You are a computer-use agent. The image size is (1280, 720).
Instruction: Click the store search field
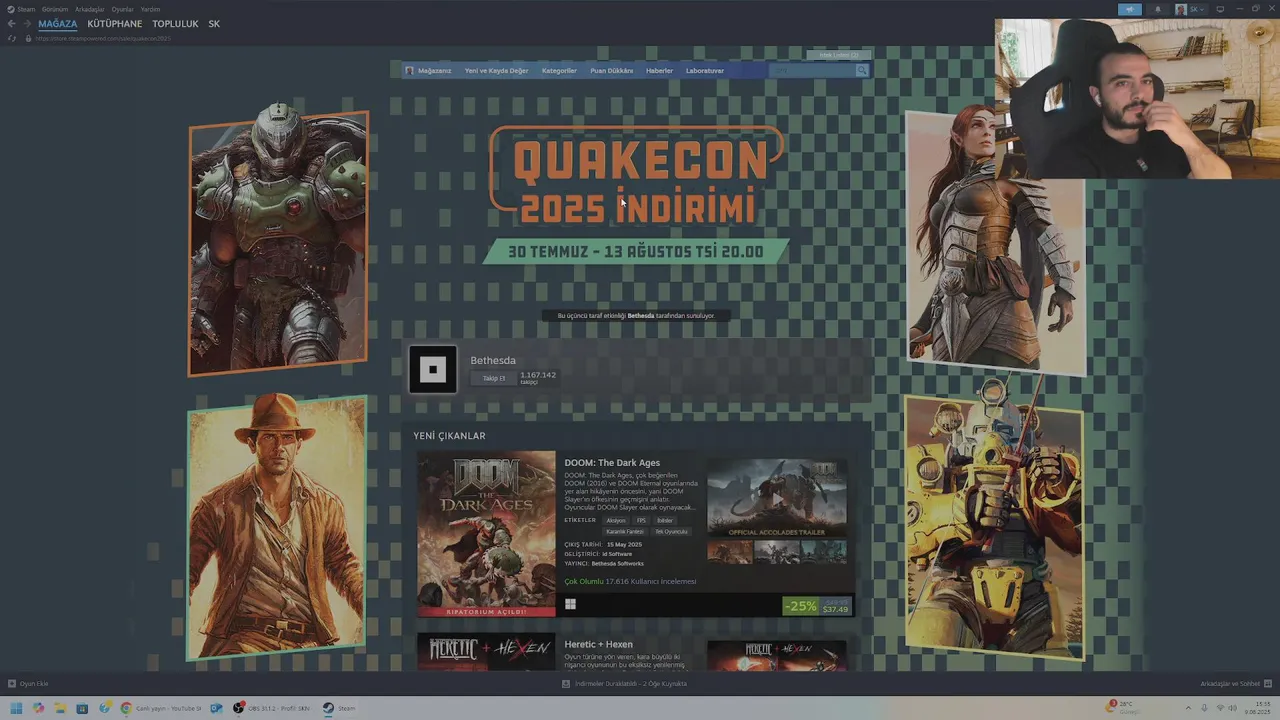point(811,71)
